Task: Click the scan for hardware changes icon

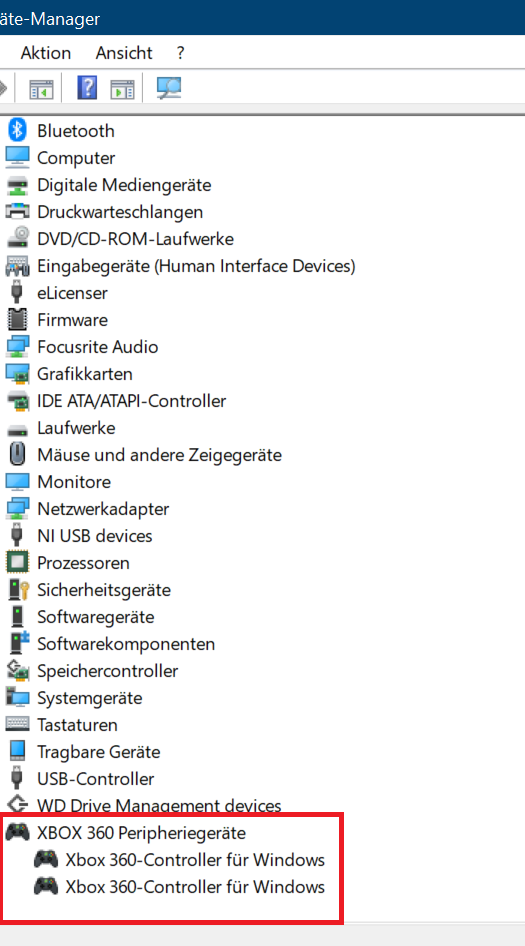Action: pyautogui.click(x=168, y=88)
